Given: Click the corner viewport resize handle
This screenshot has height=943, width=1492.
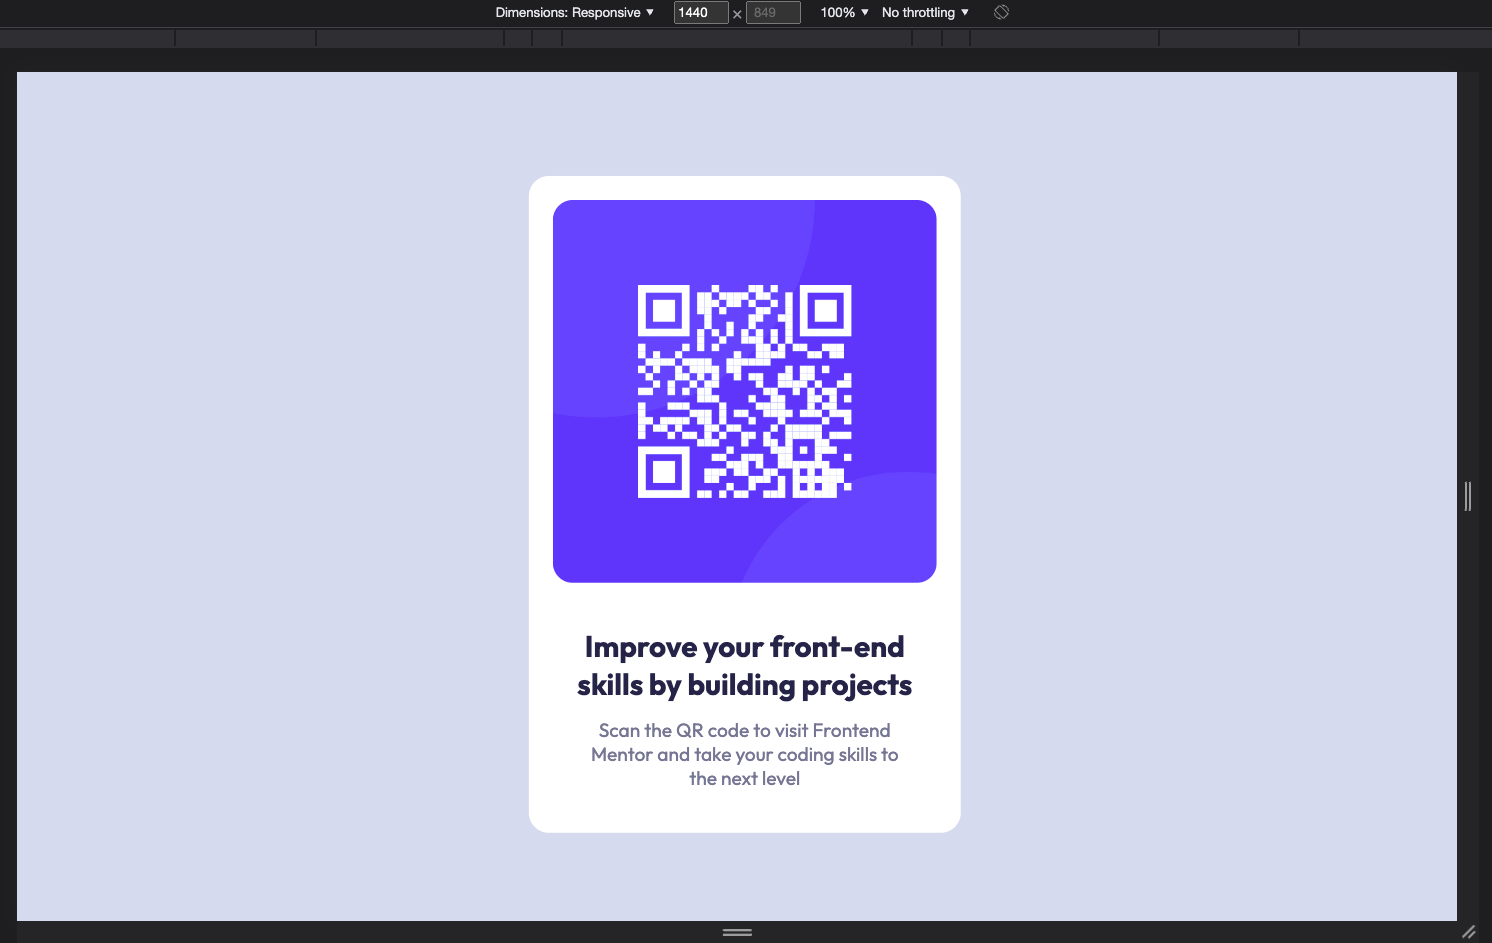Looking at the screenshot, I should (1469, 932).
